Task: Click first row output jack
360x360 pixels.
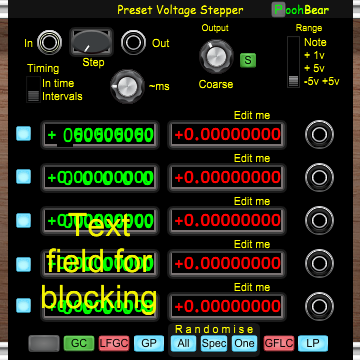Action: click(319, 135)
